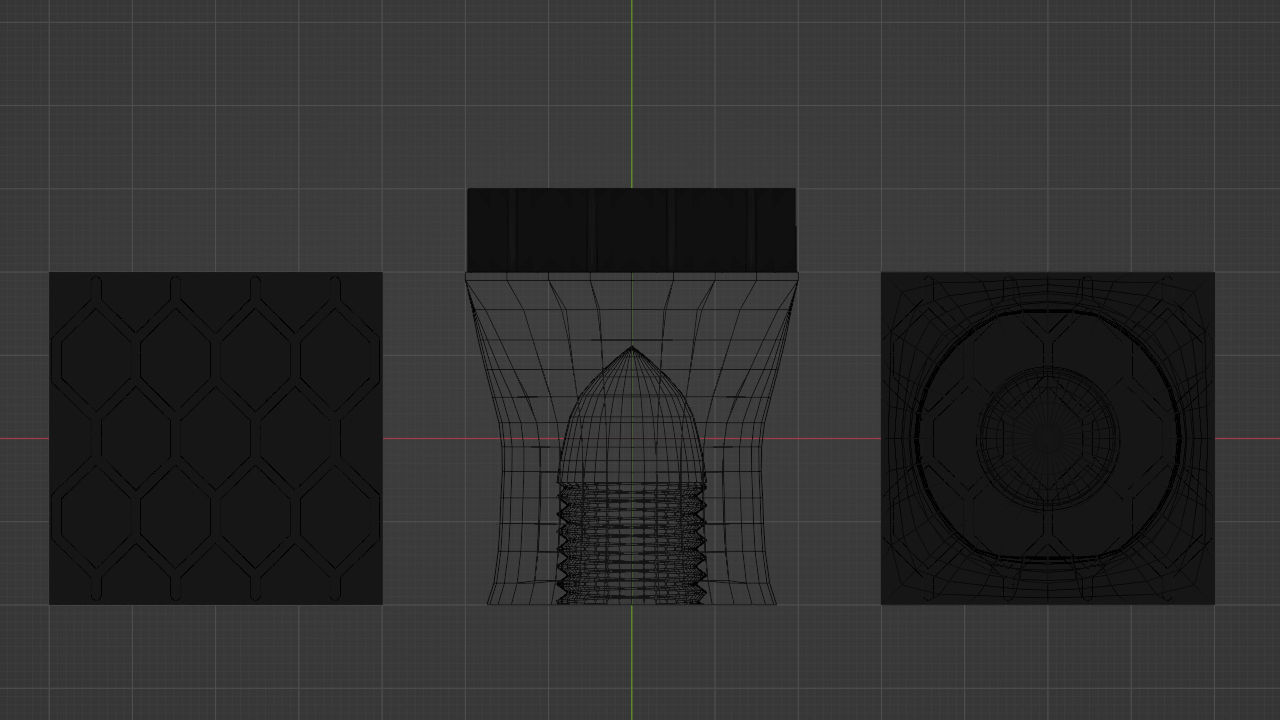Click the bullet-shaped dome tip in the wireframe
The image size is (1280, 720).
pos(631,415)
